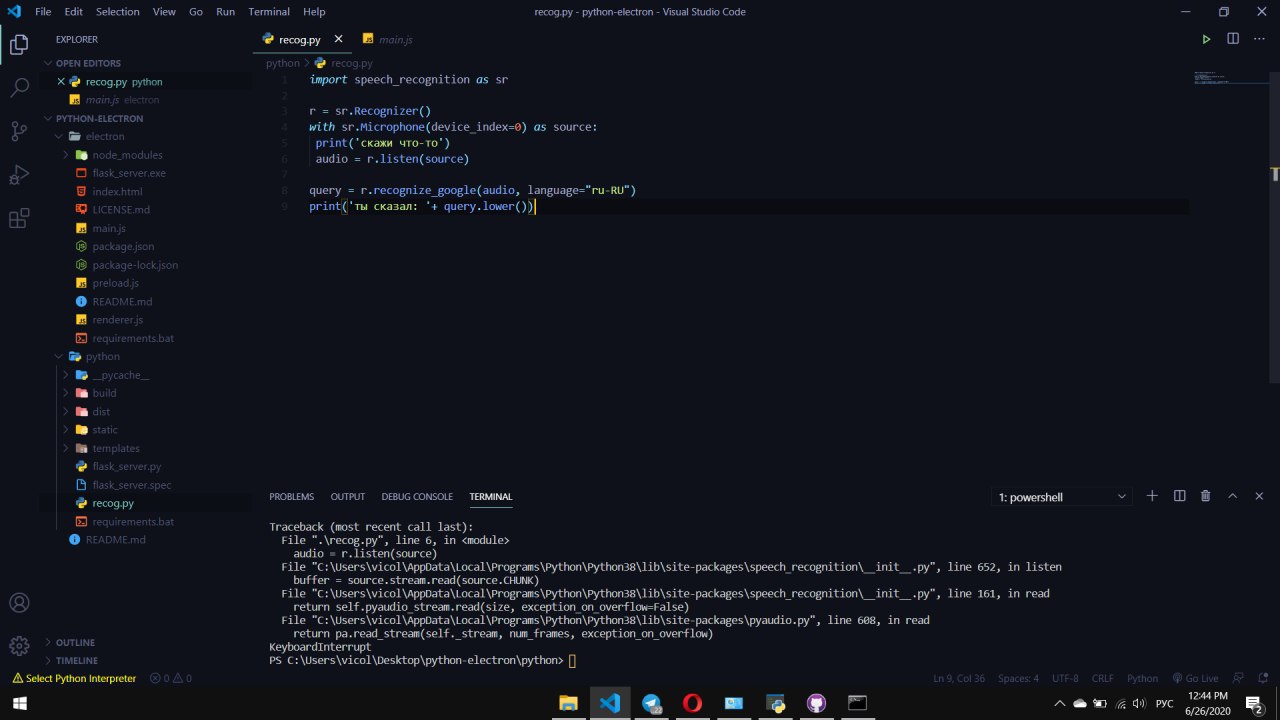Split the terminal panel

coord(1179,496)
